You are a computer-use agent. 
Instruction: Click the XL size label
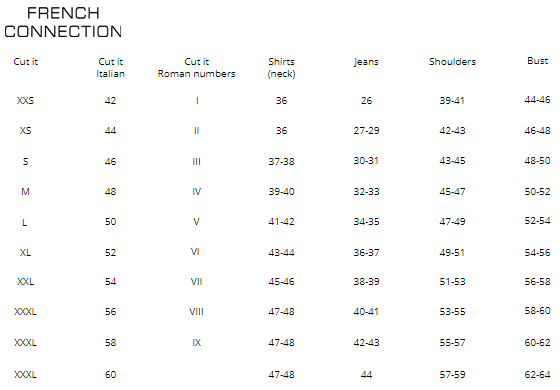(x=25, y=252)
